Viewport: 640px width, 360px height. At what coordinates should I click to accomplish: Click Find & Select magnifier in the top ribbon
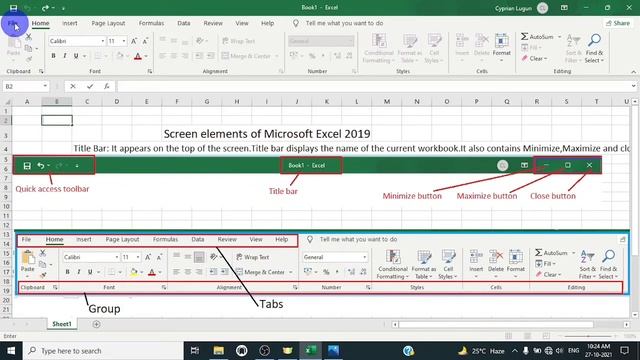coord(594,48)
